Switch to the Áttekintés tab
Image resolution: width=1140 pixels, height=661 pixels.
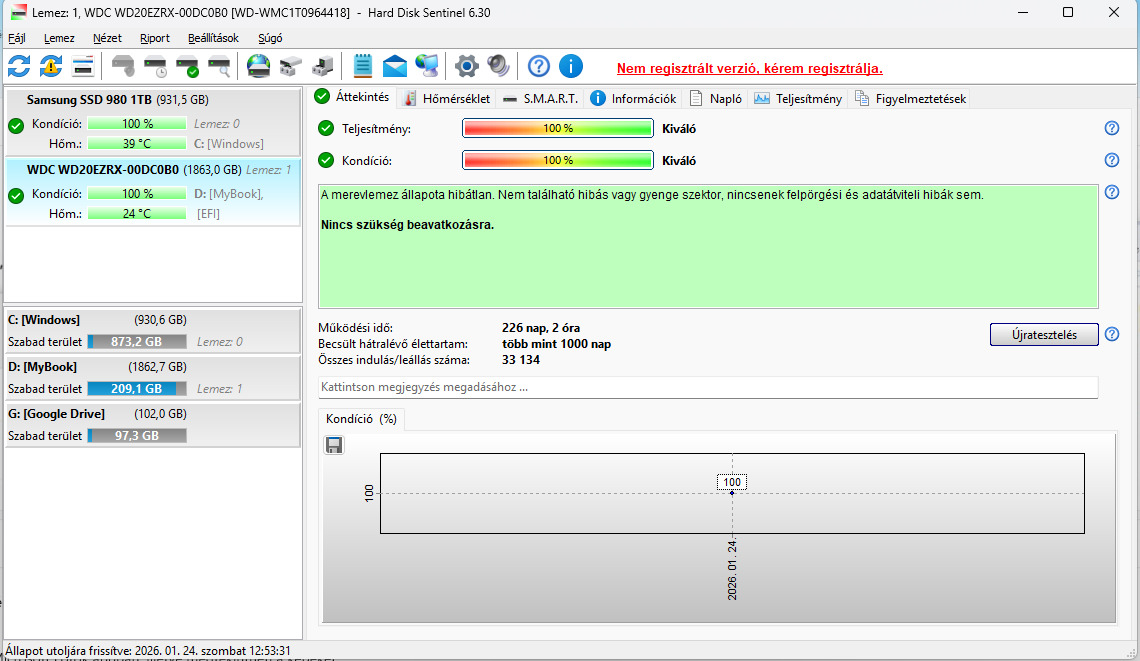click(x=353, y=97)
